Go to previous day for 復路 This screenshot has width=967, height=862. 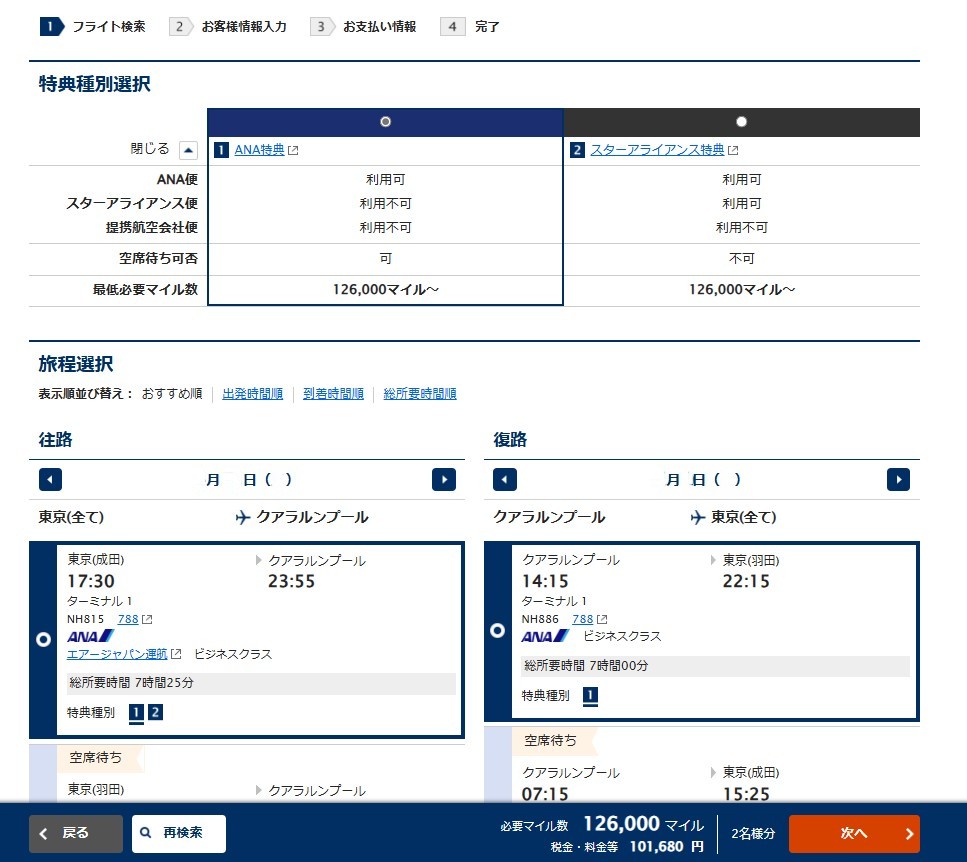click(504, 480)
